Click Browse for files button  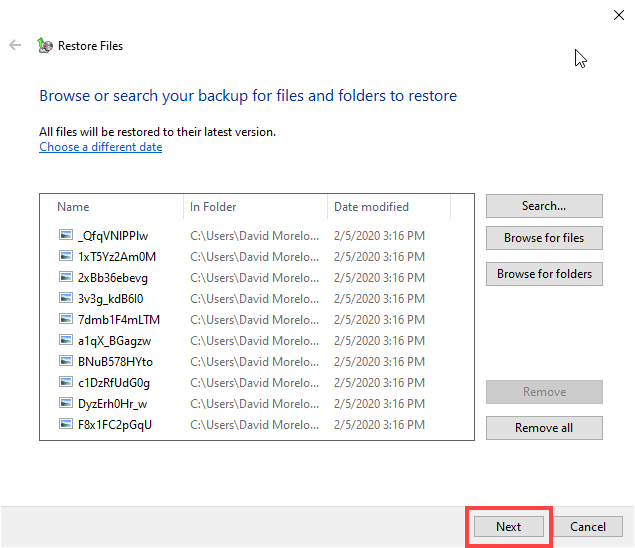544,238
